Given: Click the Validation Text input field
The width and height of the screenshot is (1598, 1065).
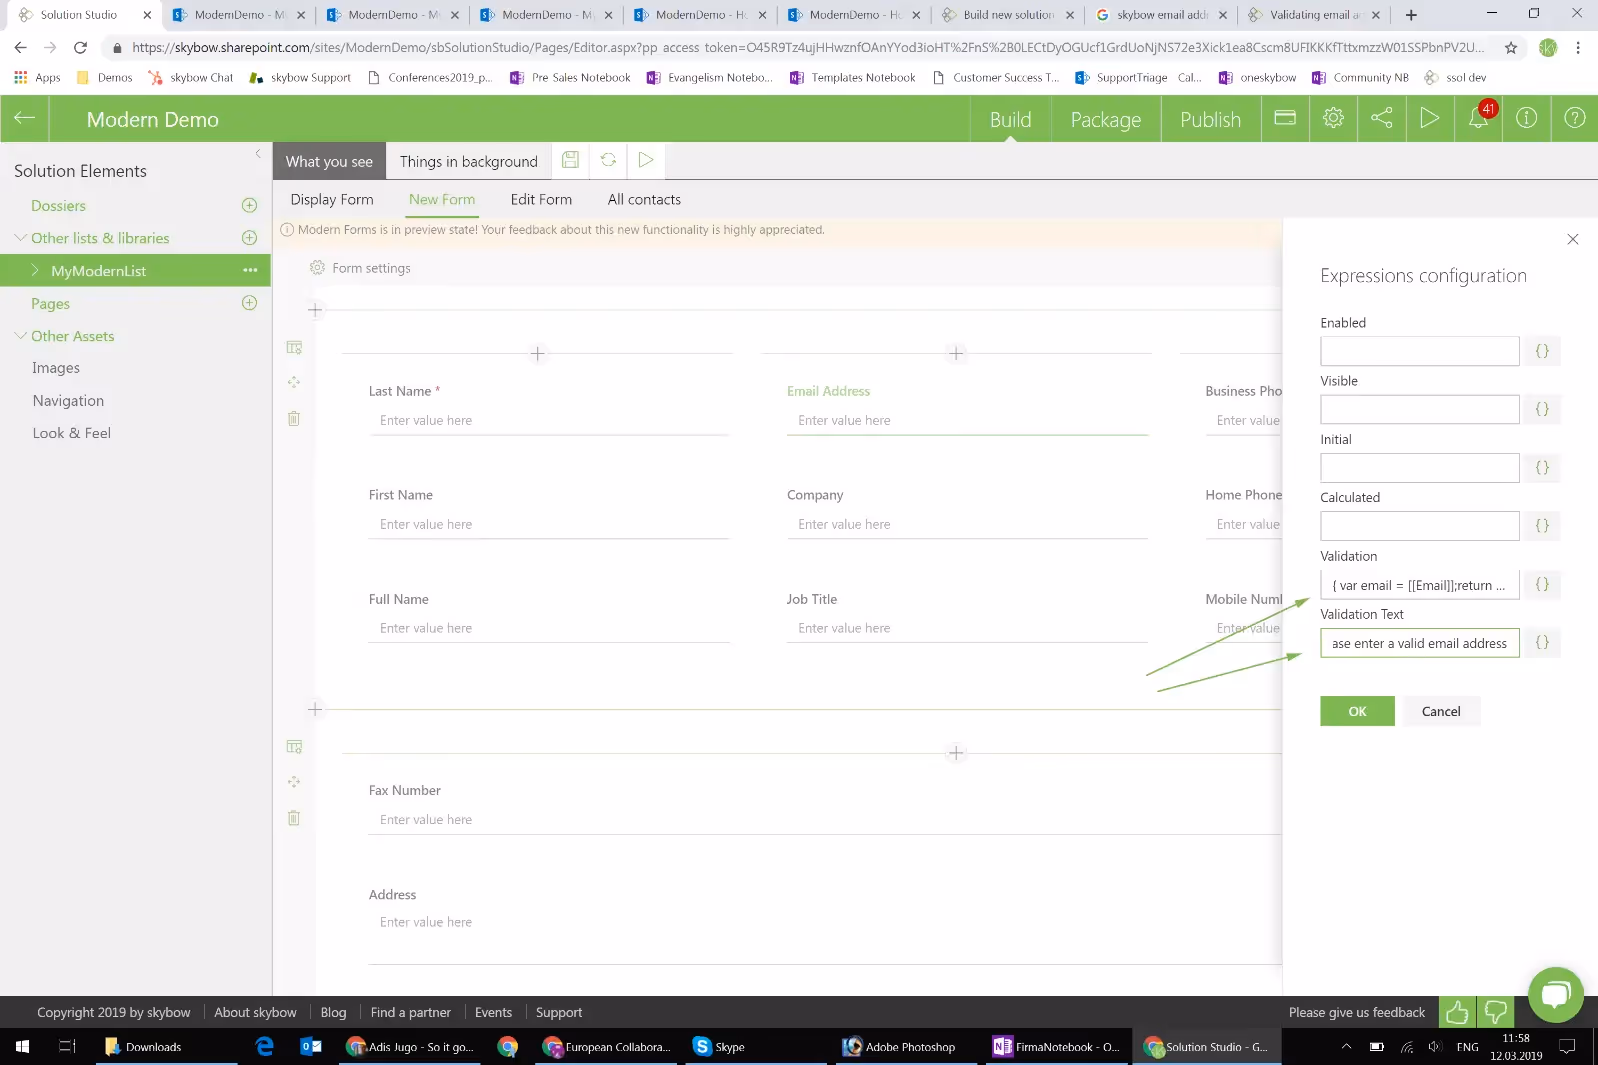Looking at the screenshot, I should pyautogui.click(x=1419, y=643).
